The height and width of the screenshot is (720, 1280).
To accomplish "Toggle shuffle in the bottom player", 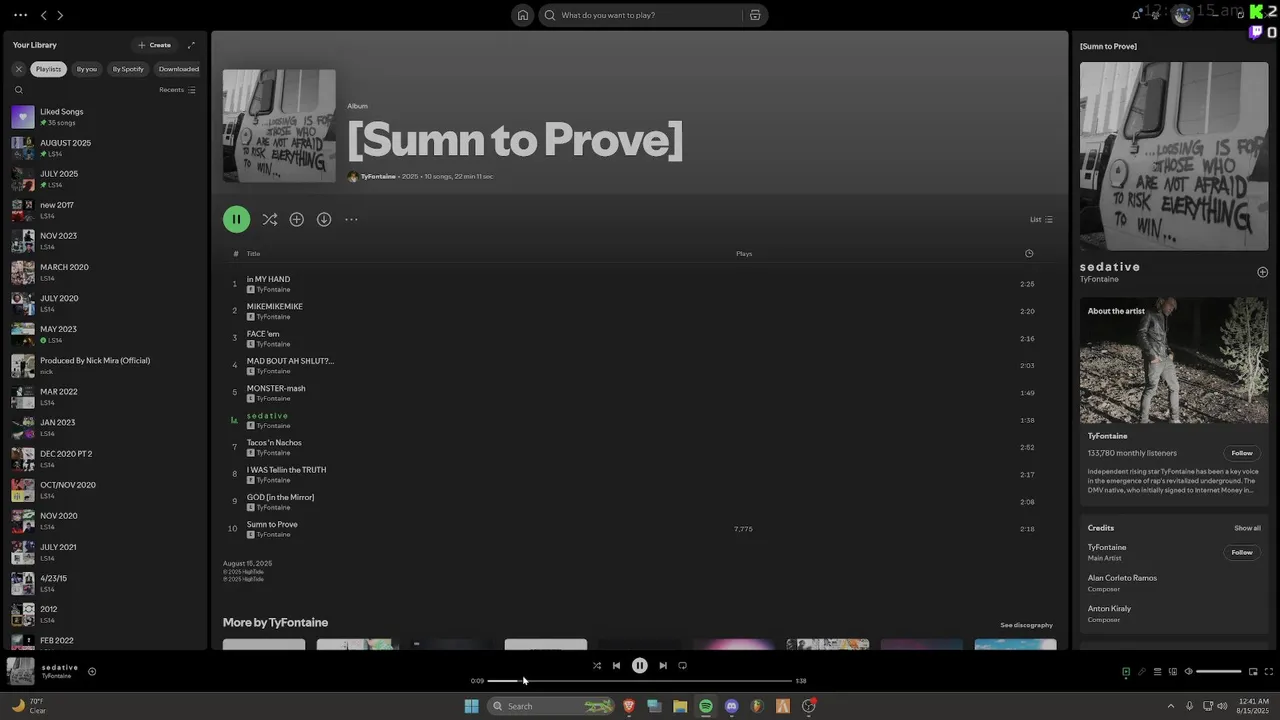I will pos(597,665).
